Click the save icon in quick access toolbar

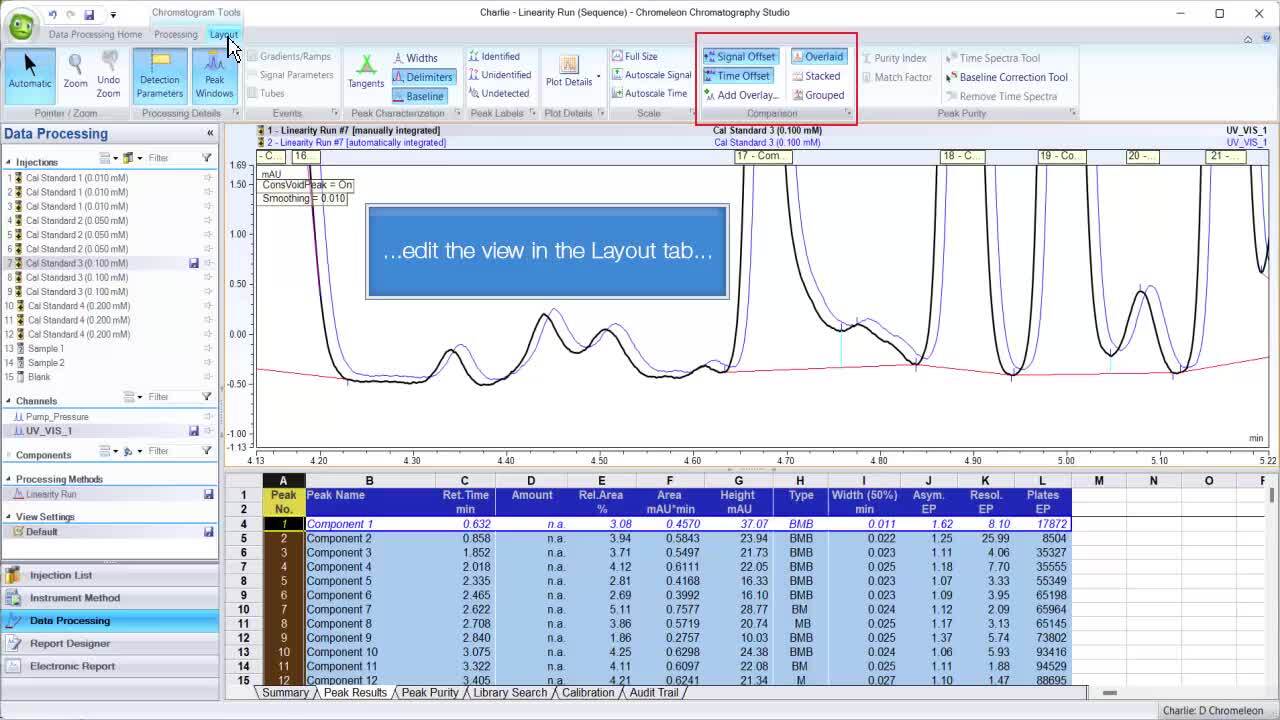tap(89, 14)
